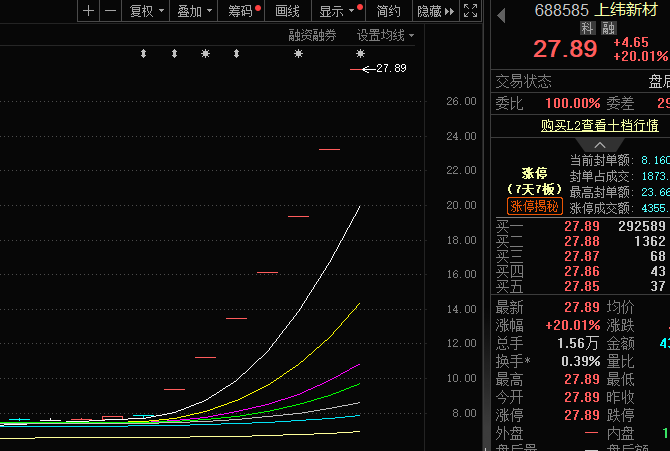The height and width of the screenshot is (451, 670).
Task: Click the last star event marker on chart
Action: [x=361, y=53]
